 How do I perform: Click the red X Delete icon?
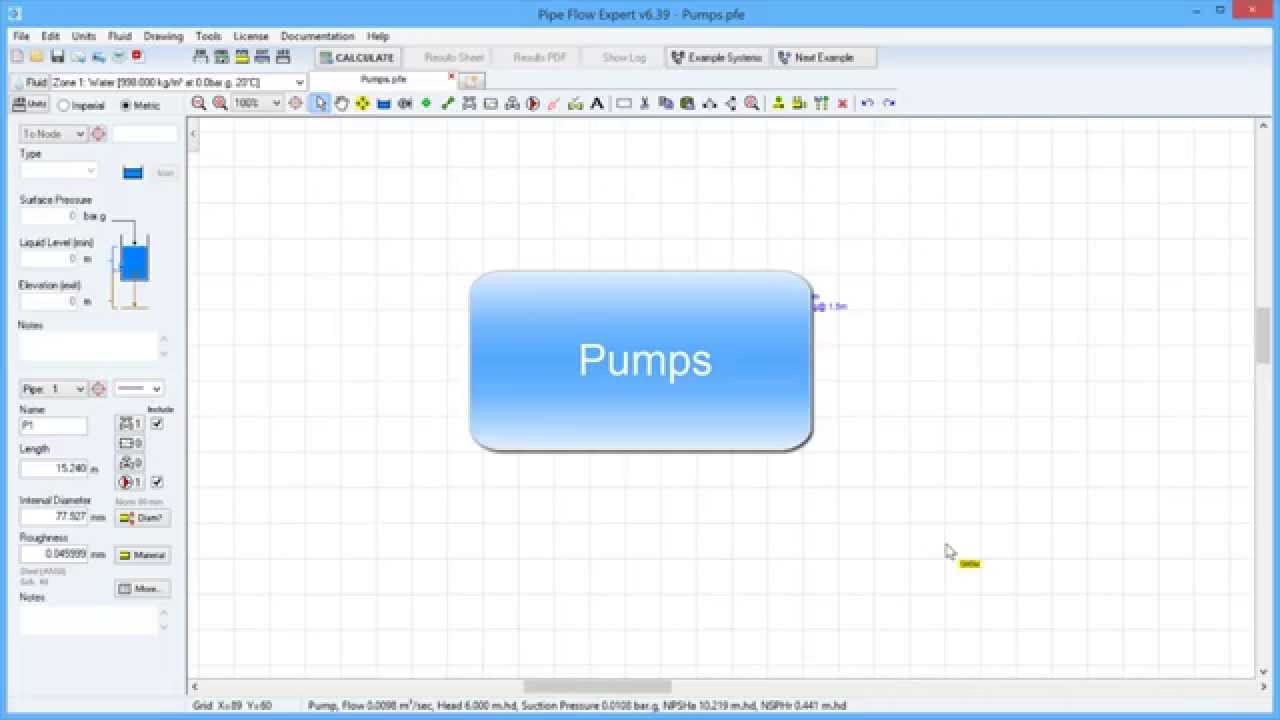843,103
